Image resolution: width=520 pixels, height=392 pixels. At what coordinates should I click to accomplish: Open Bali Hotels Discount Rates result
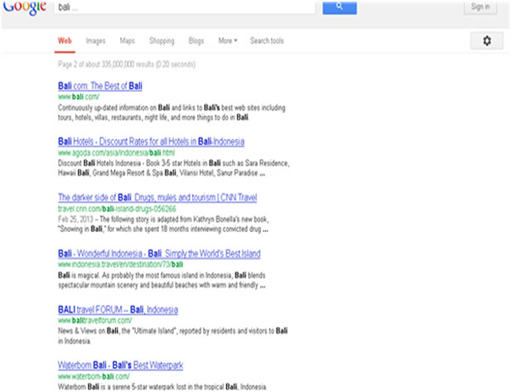point(151,142)
